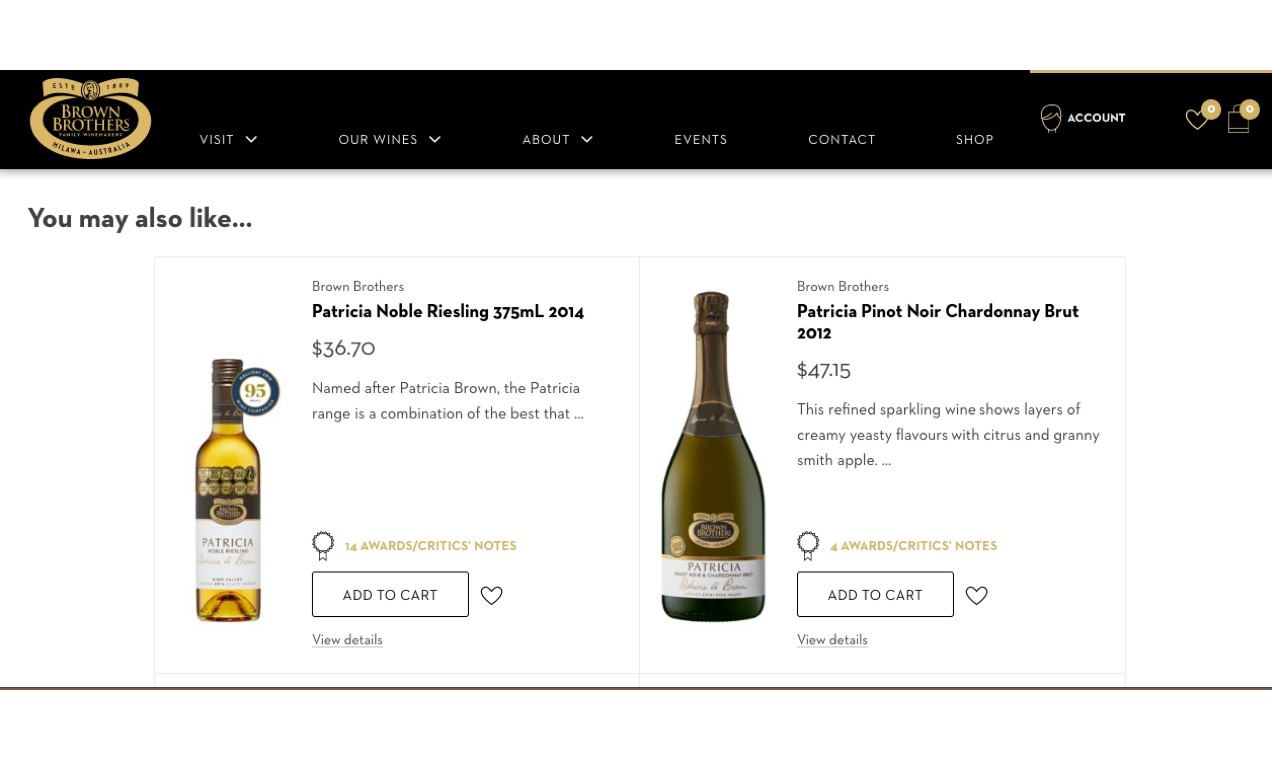The height and width of the screenshot is (760, 1272).
Task: Expand the Our Wines dropdown
Action: (389, 140)
